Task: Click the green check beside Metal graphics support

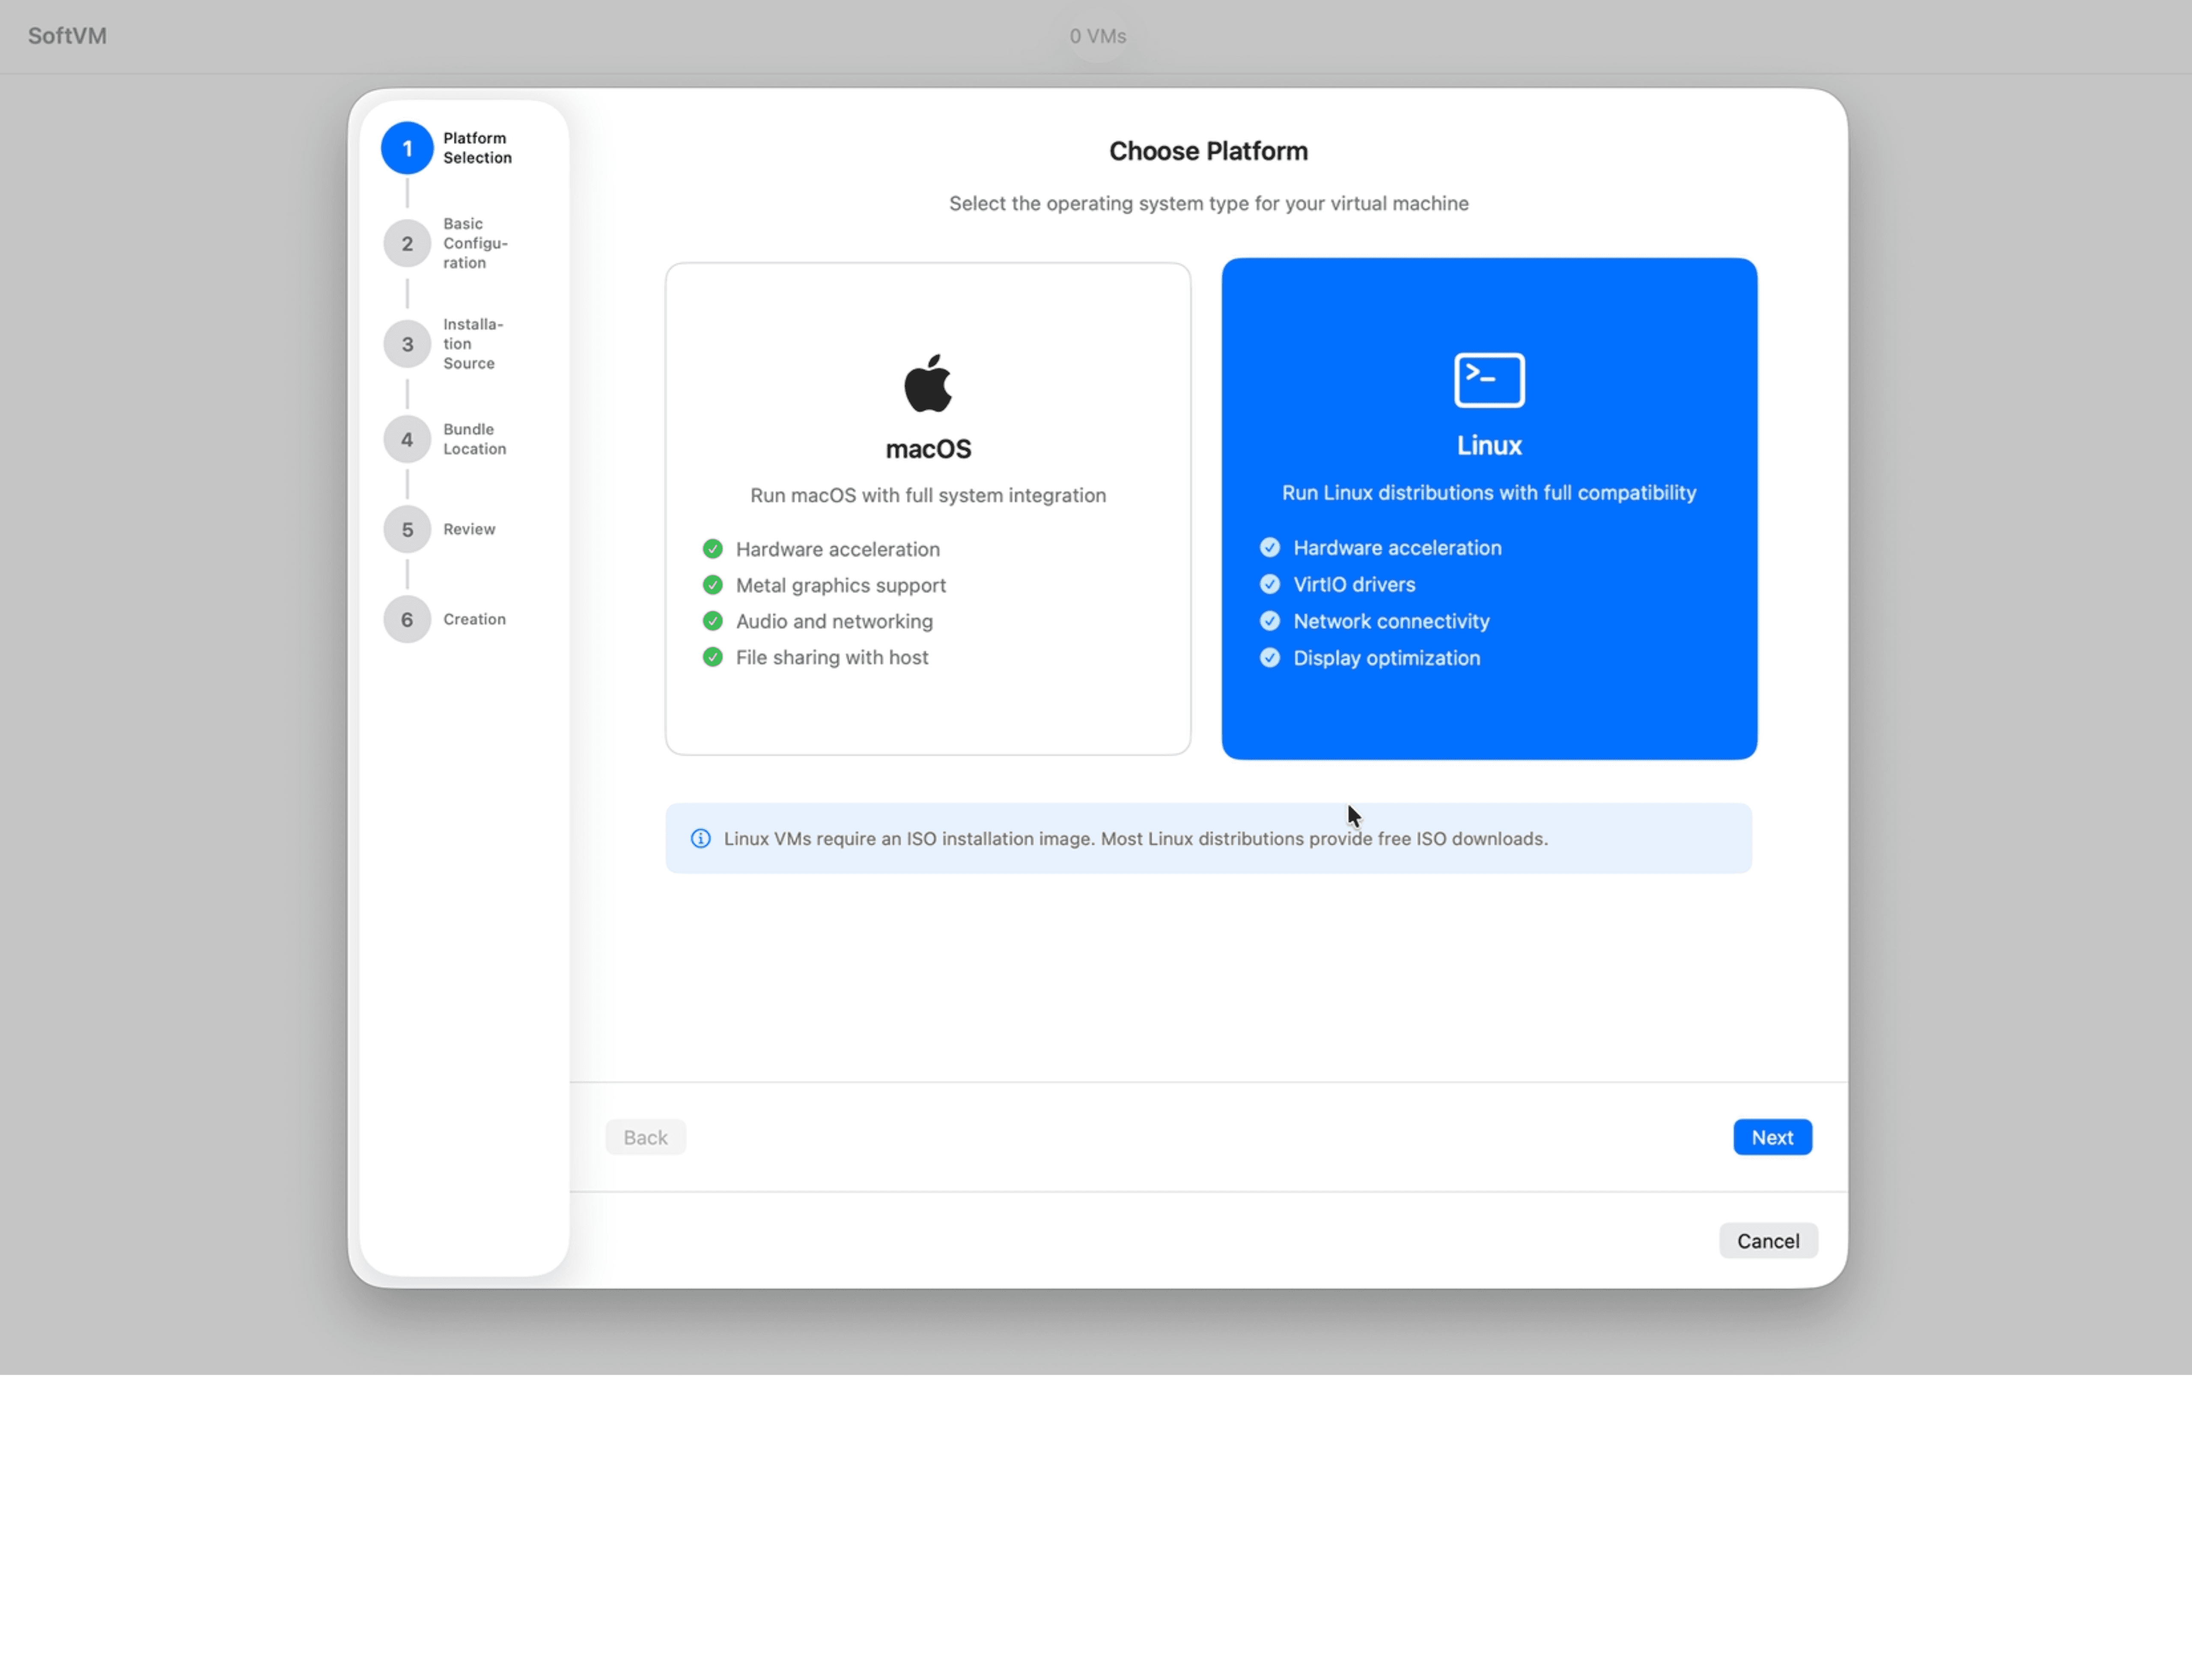Action: tap(713, 585)
